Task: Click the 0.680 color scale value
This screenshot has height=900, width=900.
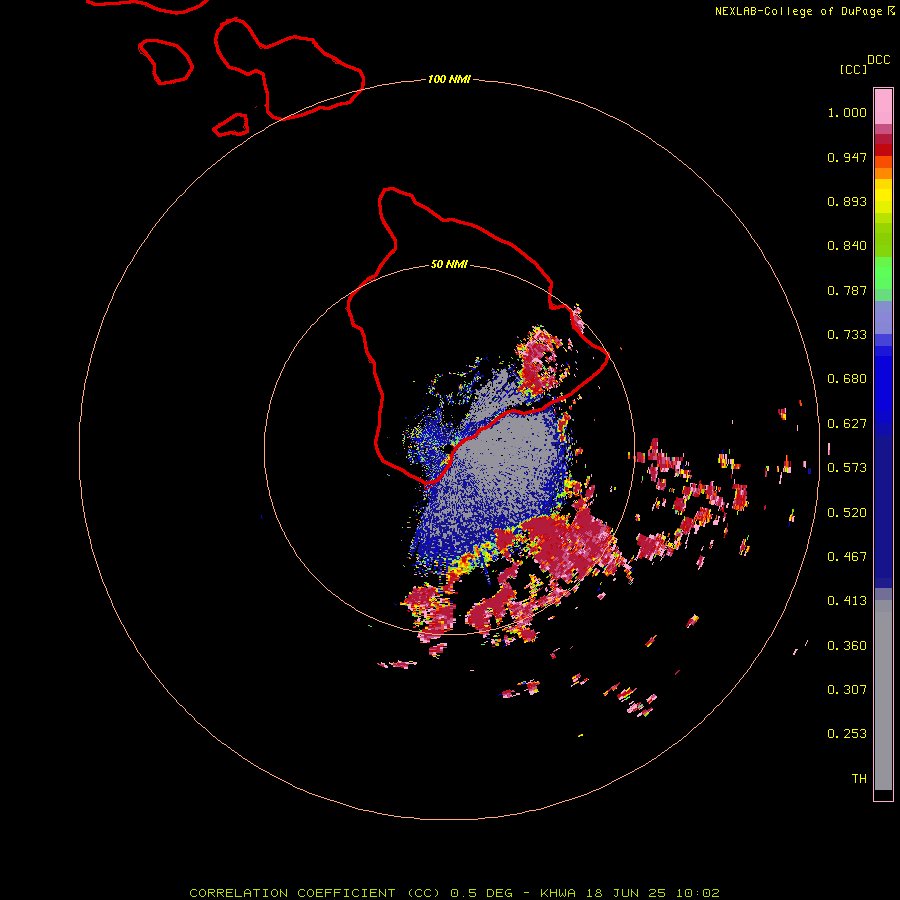Action: point(847,379)
